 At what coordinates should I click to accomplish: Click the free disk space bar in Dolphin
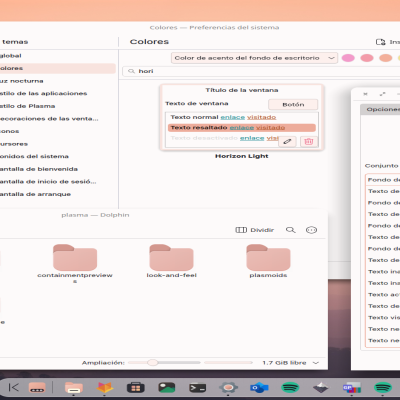pos(229,363)
